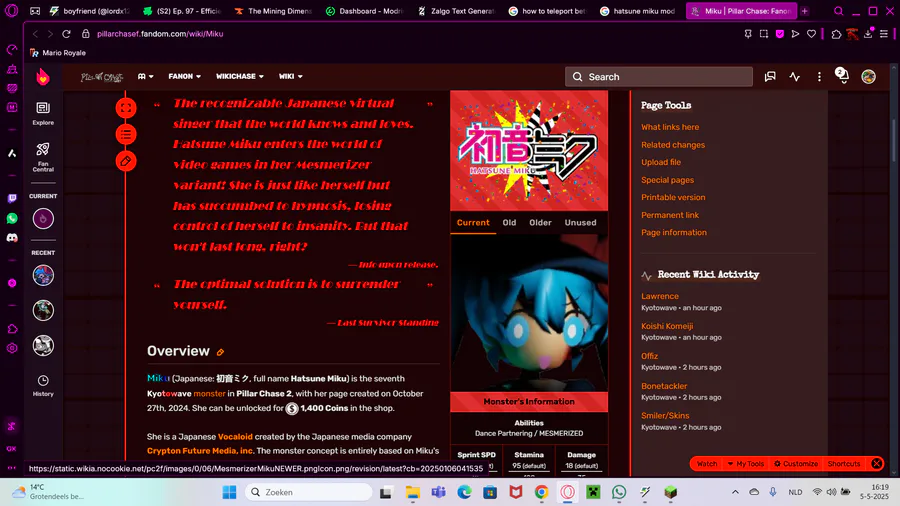The height and width of the screenshot is (506, 900).
Task: Click the Hatsune Miku logo image
Action: [x=529, y=150]
